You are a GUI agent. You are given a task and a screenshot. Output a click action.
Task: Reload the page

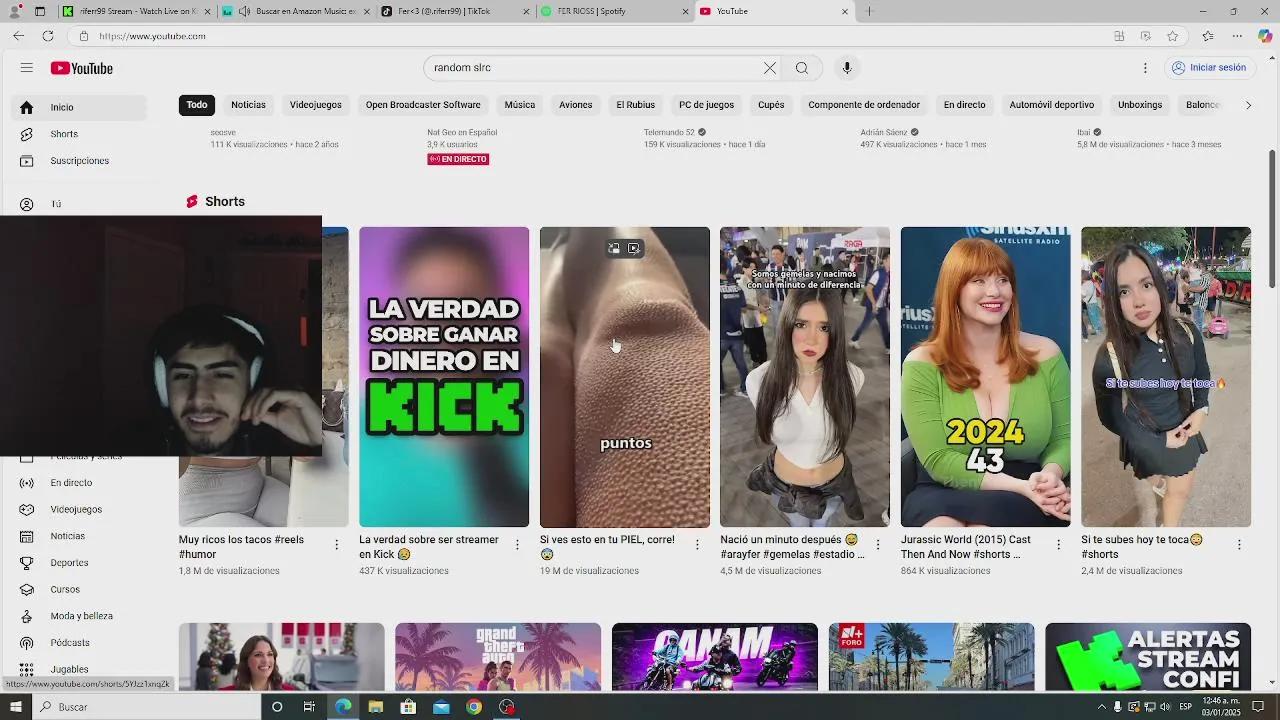pos(47,36)
